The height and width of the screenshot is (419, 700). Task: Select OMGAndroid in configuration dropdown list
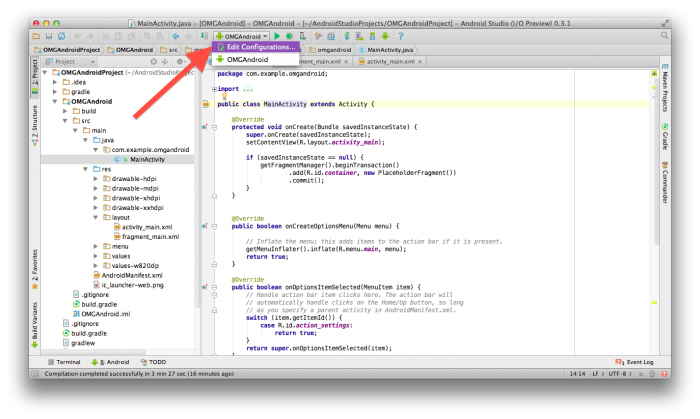[x=256, y=59]
